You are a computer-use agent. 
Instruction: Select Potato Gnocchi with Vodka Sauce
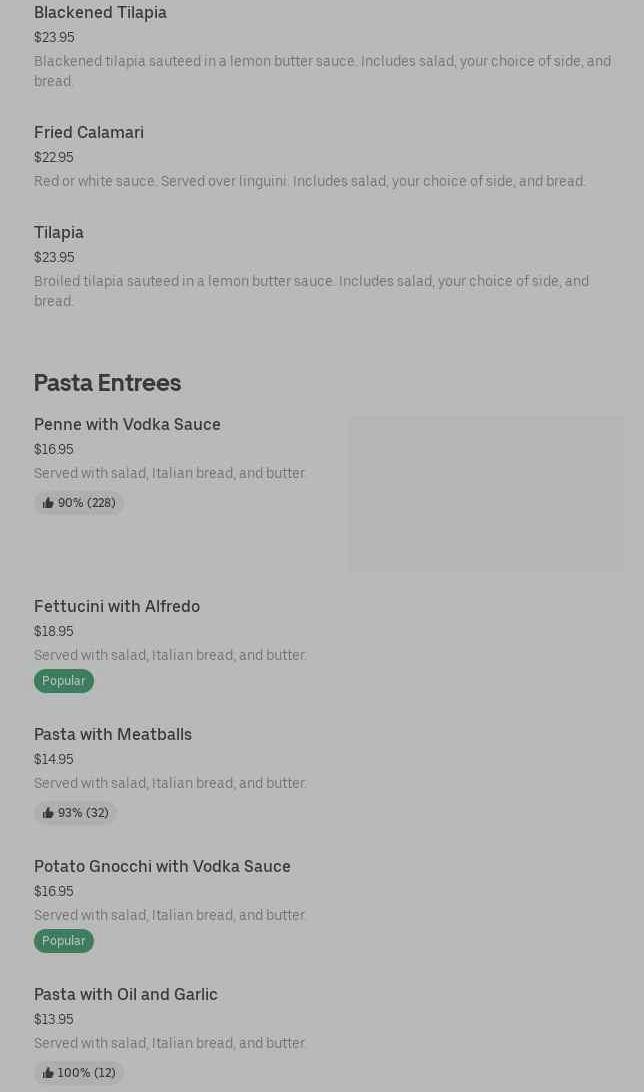162,866
